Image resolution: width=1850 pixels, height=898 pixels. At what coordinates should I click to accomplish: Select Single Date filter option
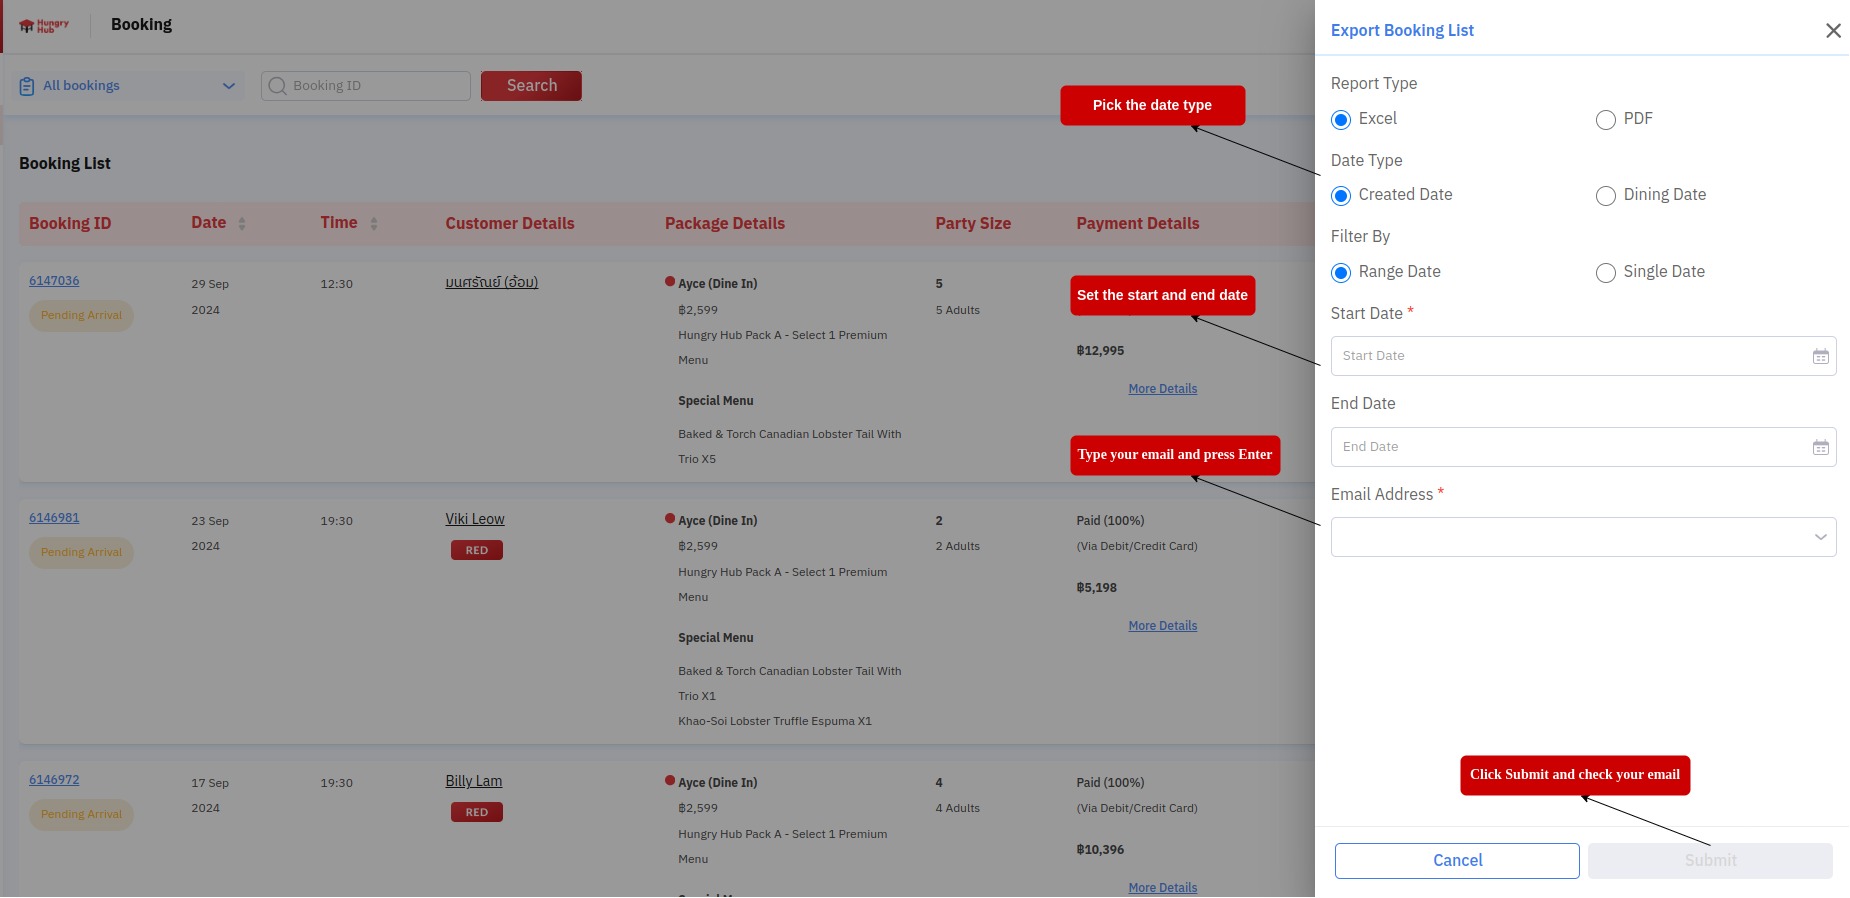(x=1605, y=273)
